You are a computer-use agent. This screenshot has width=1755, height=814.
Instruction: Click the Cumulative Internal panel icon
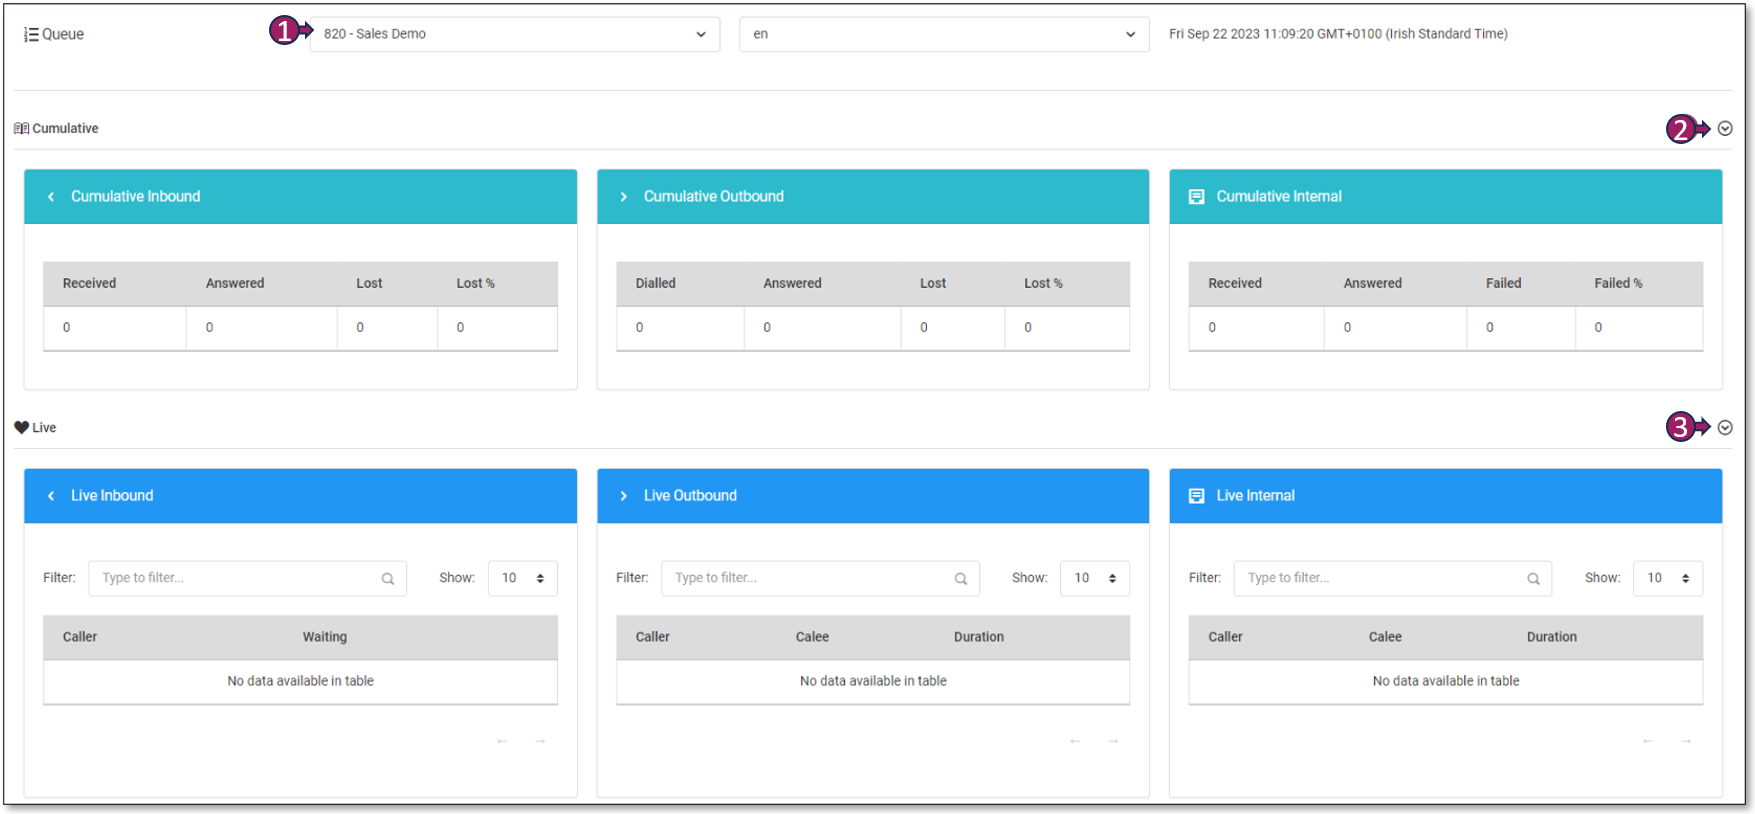tap(1196, 197)
